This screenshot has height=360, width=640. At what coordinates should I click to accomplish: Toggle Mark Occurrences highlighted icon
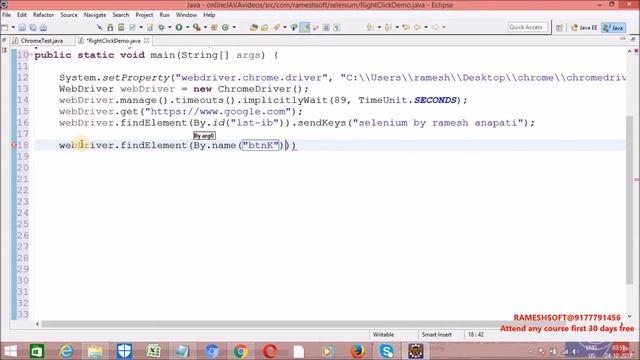pos(305,27)
